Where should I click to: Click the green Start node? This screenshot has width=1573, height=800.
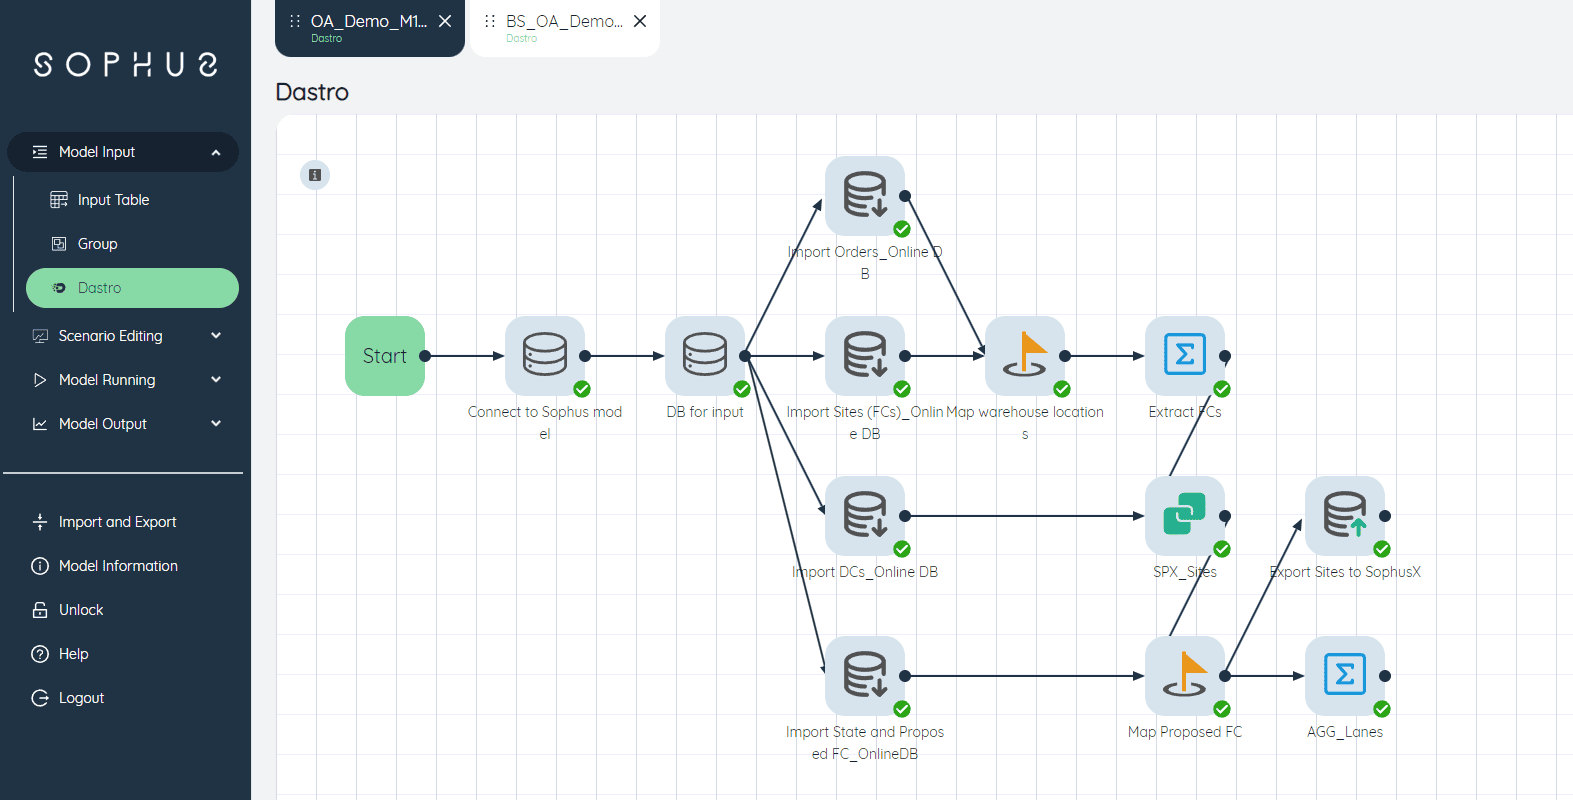[x=384, y=356]
